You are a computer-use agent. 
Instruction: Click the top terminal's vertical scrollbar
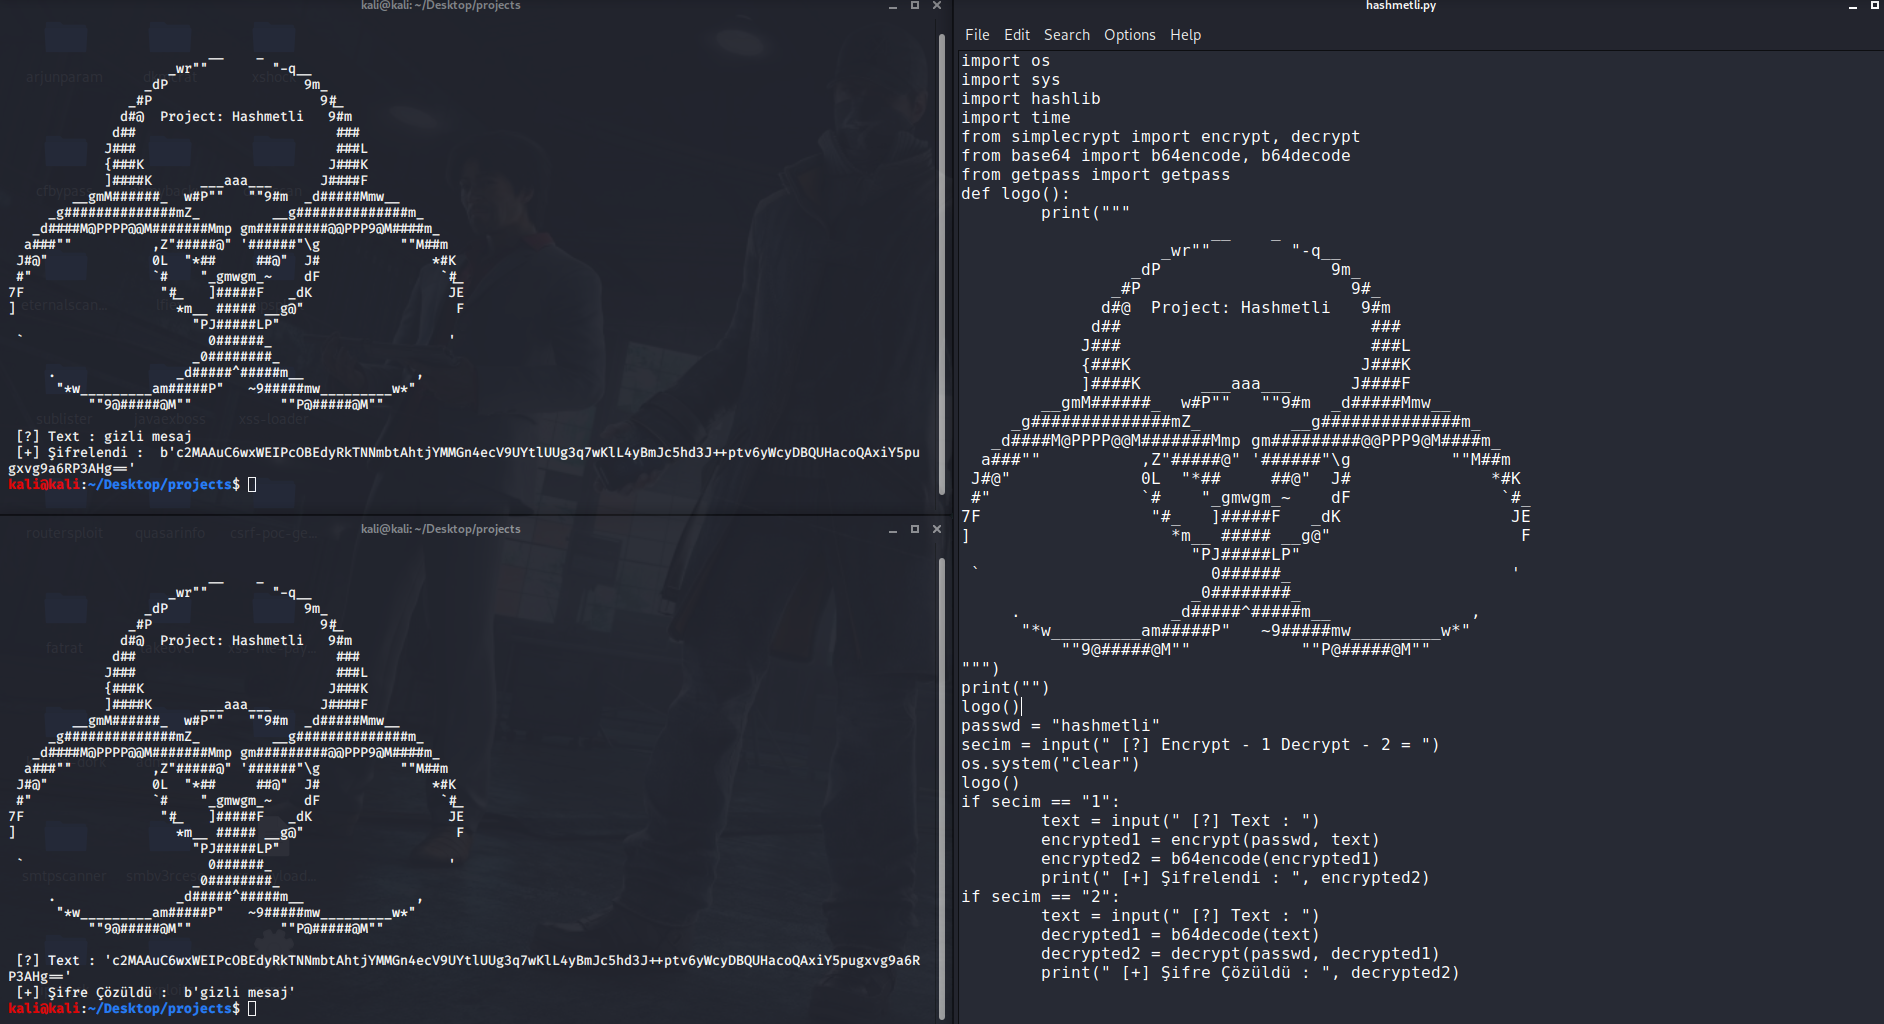point(942,264)
